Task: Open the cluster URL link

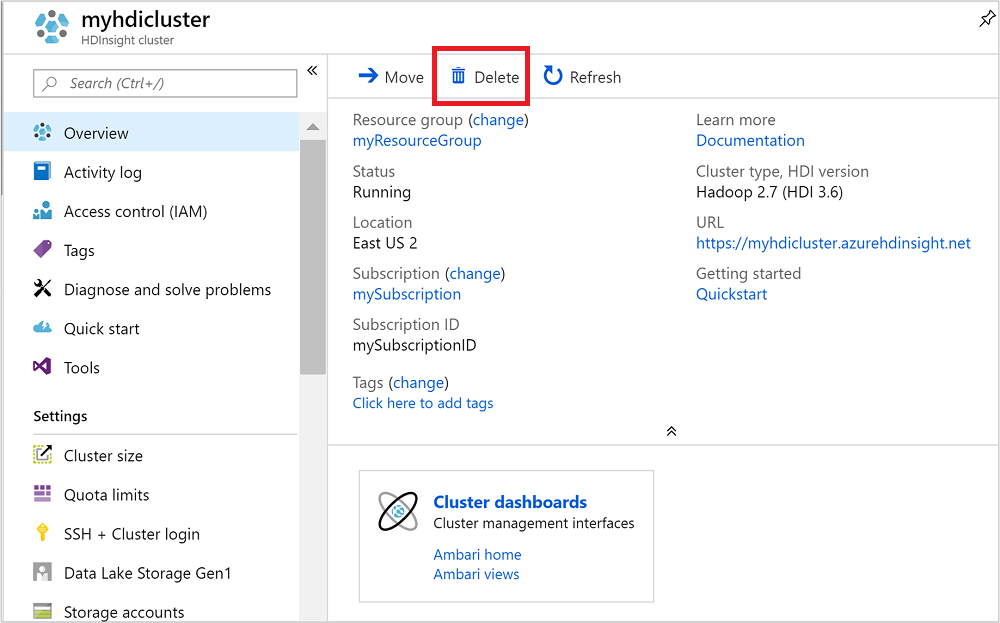Action: coord(833,243)
